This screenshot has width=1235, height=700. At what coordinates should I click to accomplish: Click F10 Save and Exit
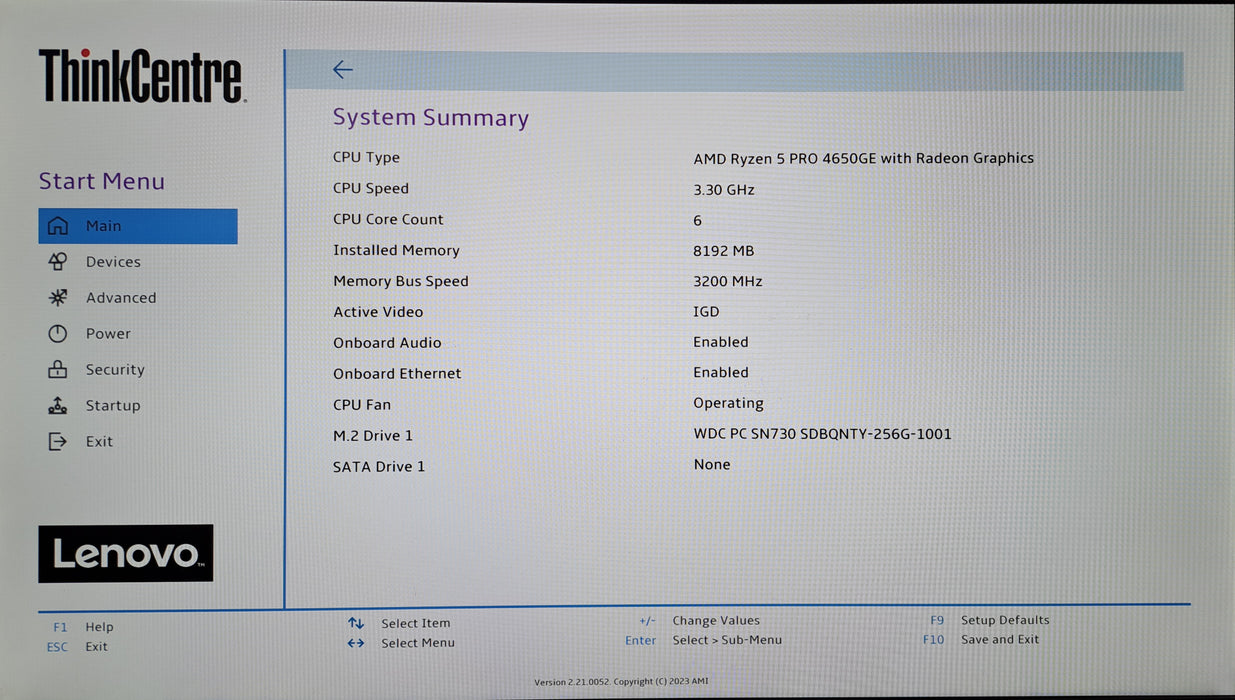(x=981, y=639)
